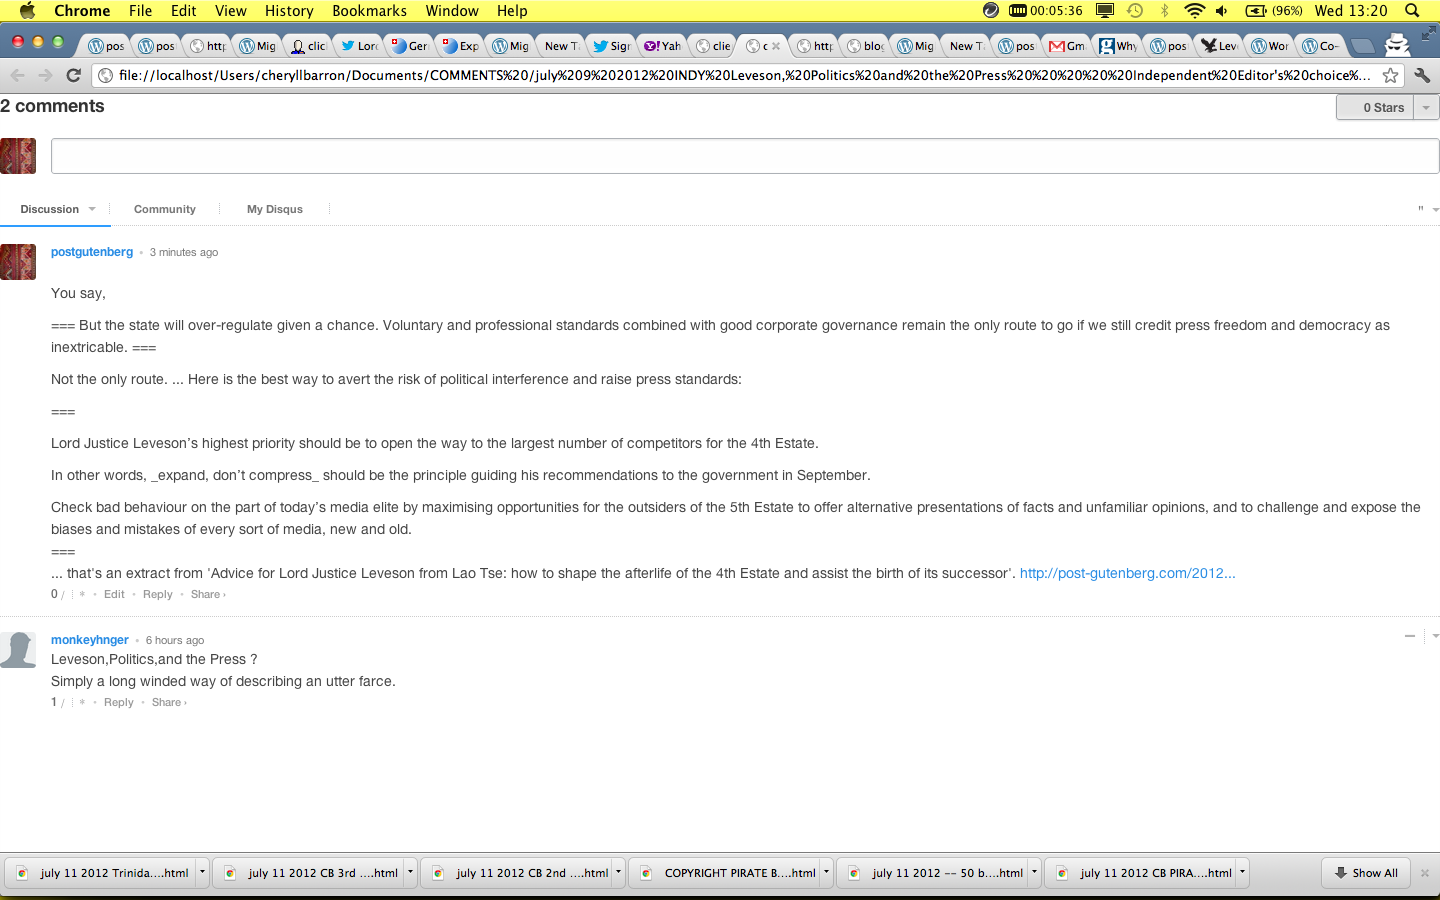The height and width of the screenshot is (900, 1440).
Task: Open Spotlight search magnifier in menu bar
Action: point(1412,11)
